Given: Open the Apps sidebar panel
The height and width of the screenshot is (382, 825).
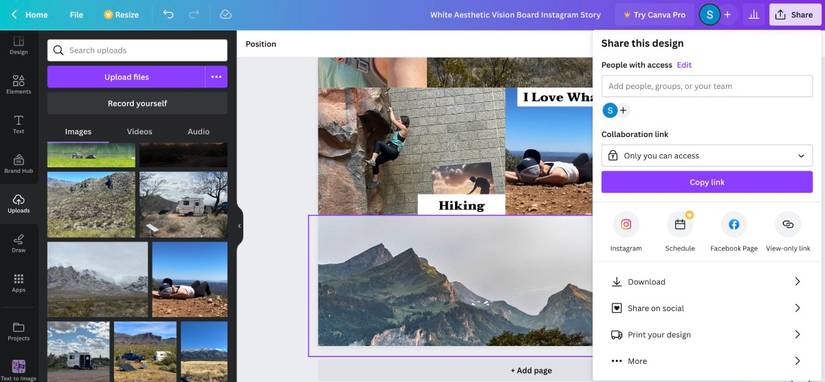Looking at the screenshot, I should tap(18, 283).
